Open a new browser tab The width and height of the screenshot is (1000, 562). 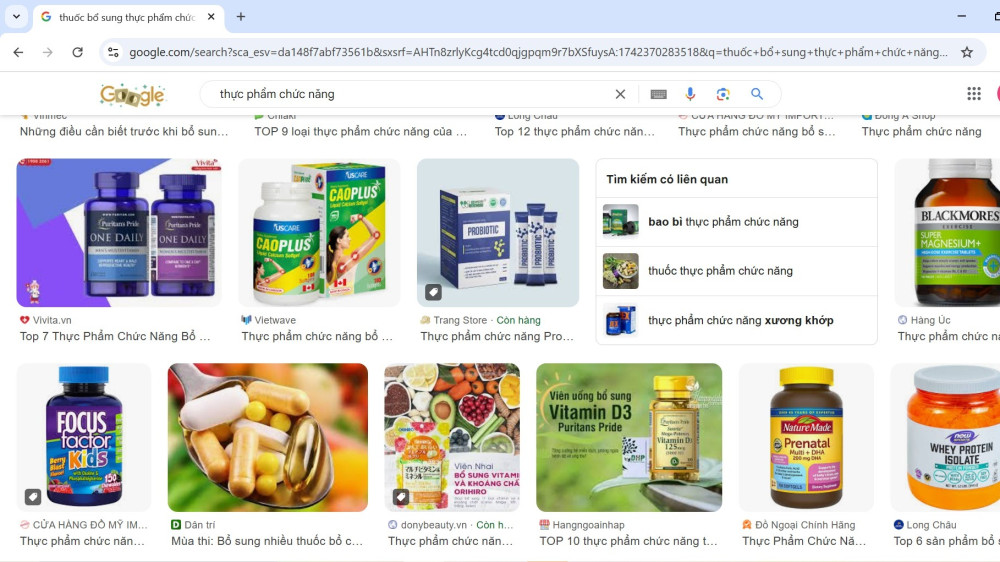pos(240,17)
